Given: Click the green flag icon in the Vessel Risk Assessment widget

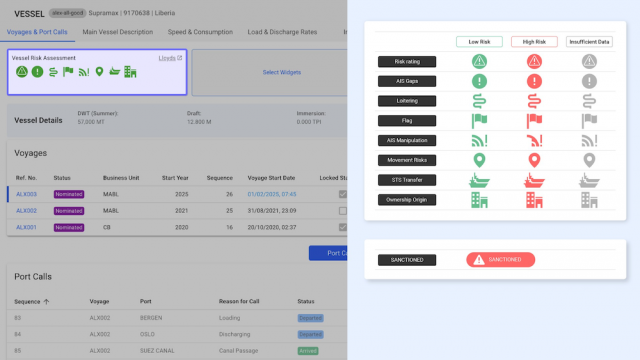Looking at the screenshot, I should (x=68, y=72).
